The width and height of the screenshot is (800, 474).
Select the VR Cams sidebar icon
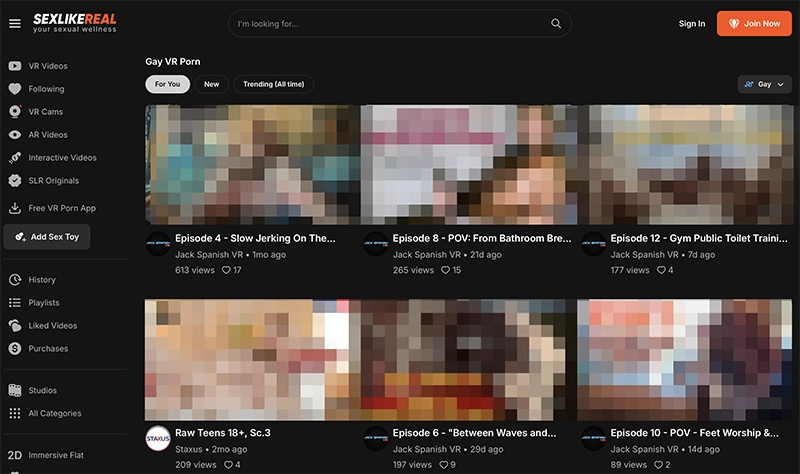(15, 112)
